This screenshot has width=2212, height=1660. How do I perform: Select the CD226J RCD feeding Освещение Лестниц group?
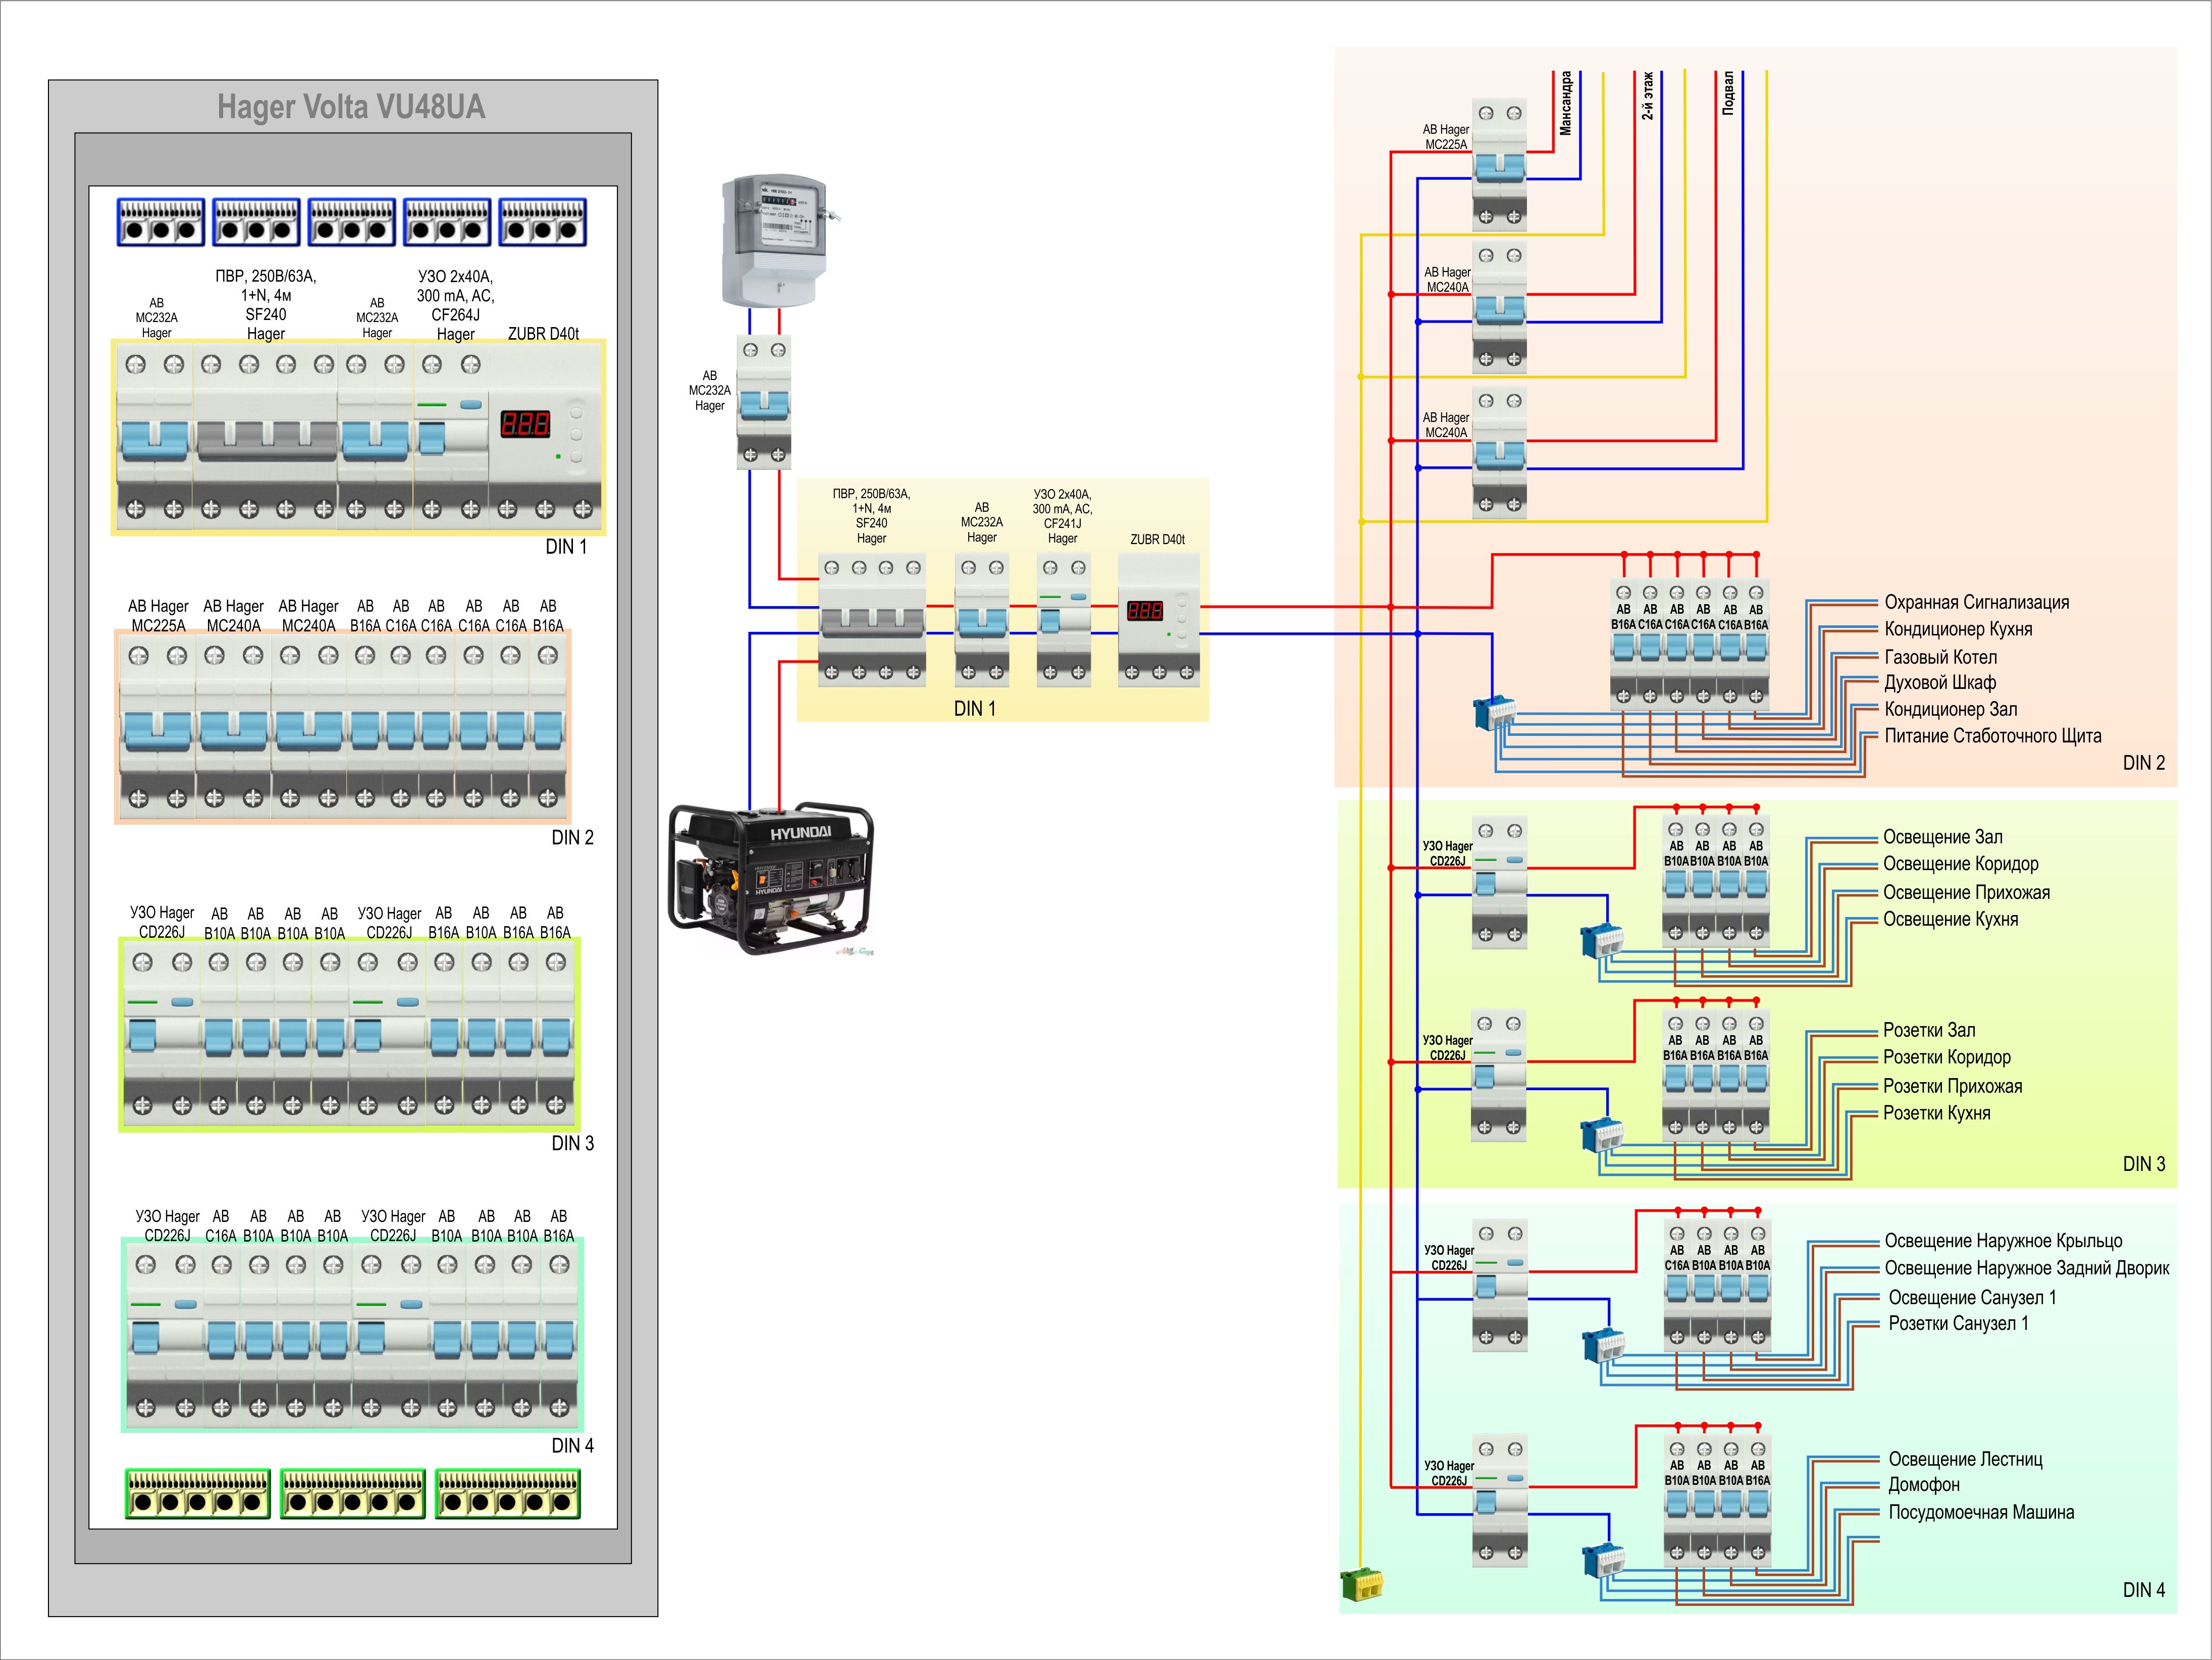1501,1500
